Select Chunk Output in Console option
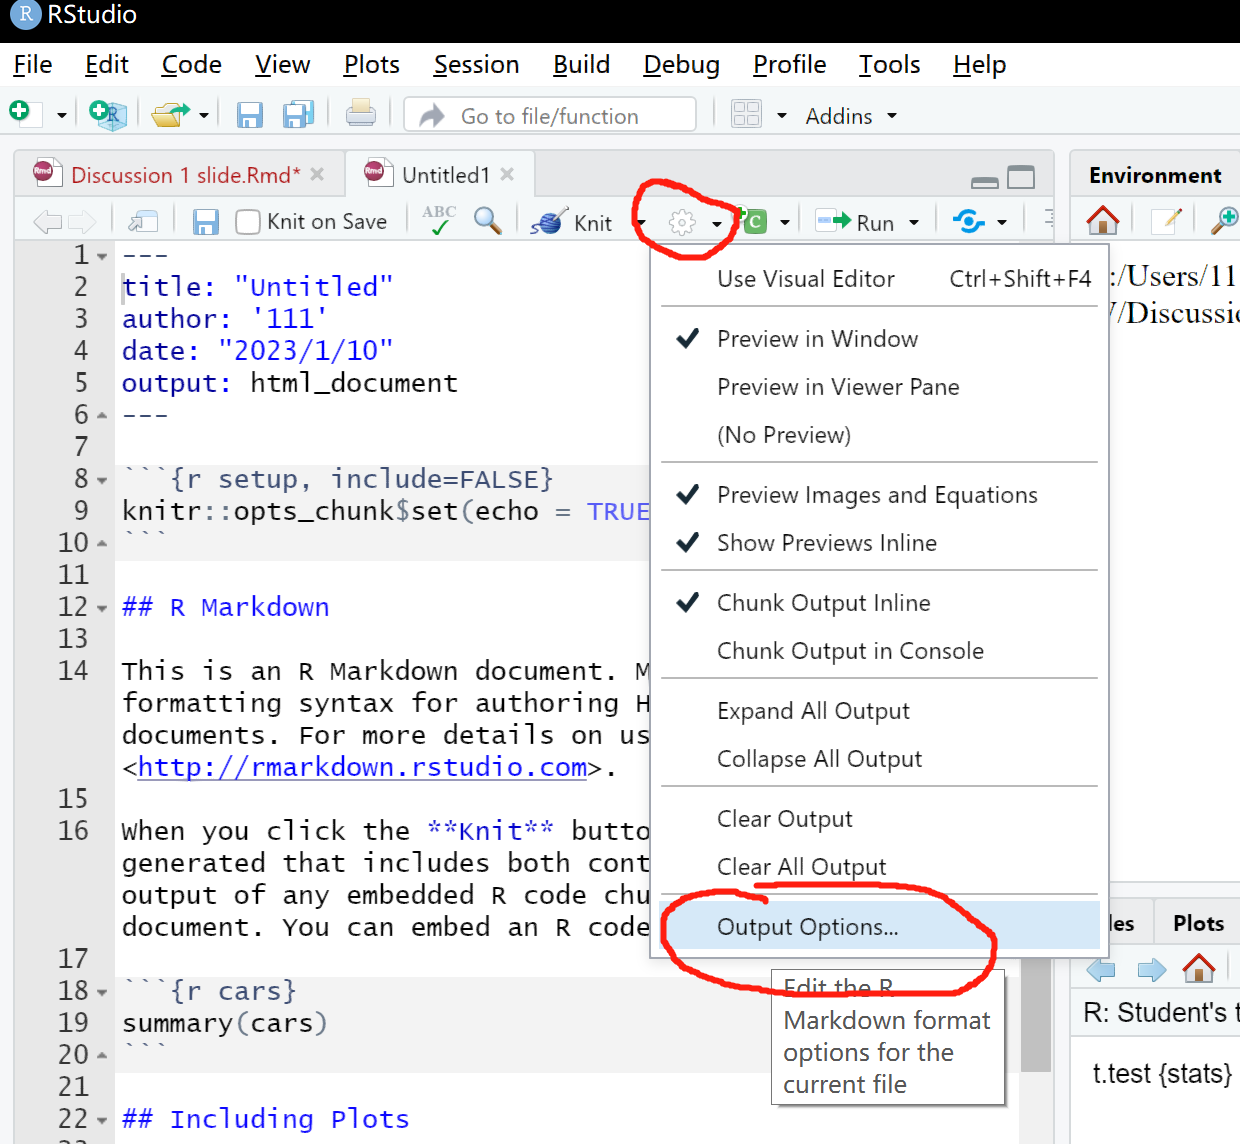The image size is (1240, 1144). click(880, 651)
